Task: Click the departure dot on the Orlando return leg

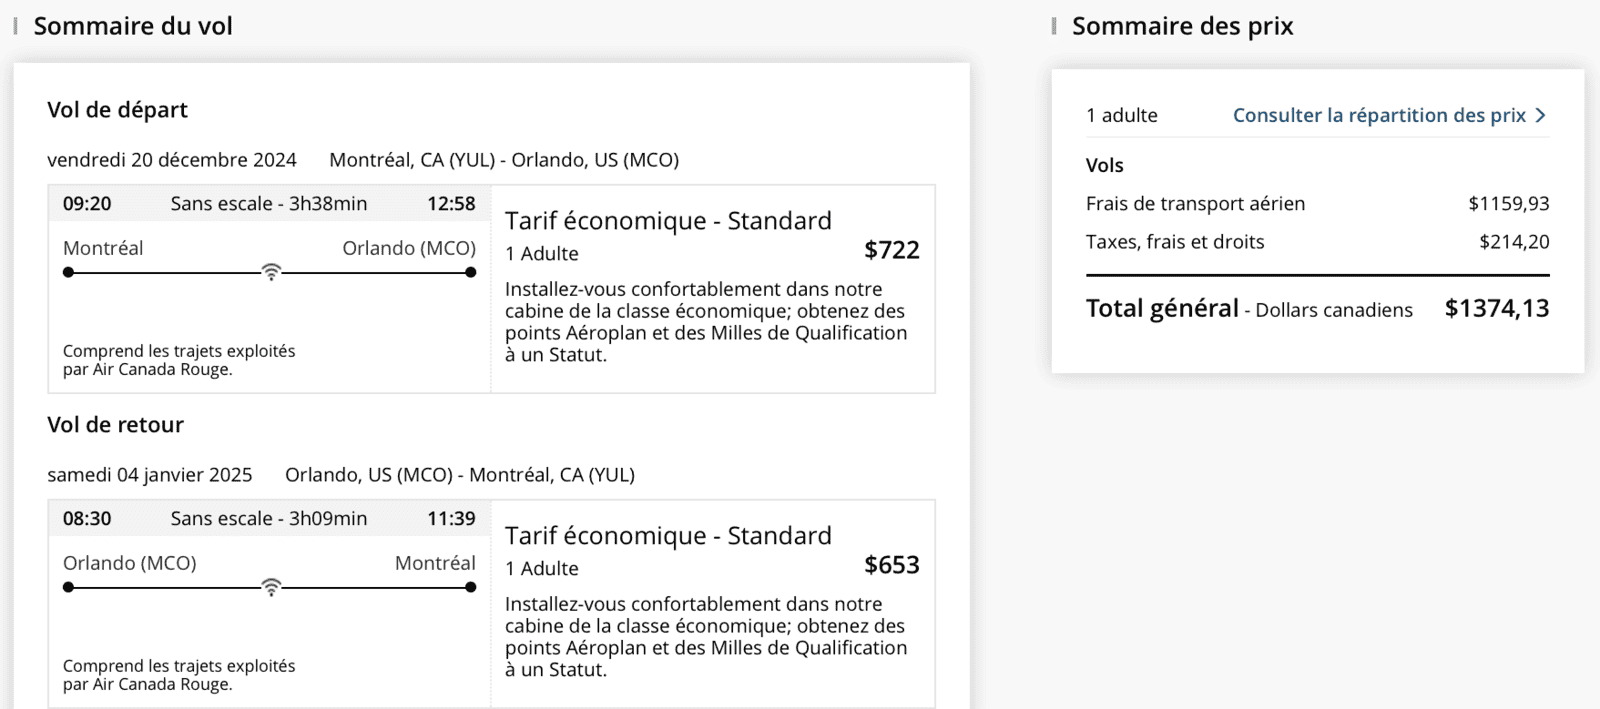Action: coord(67,586)
